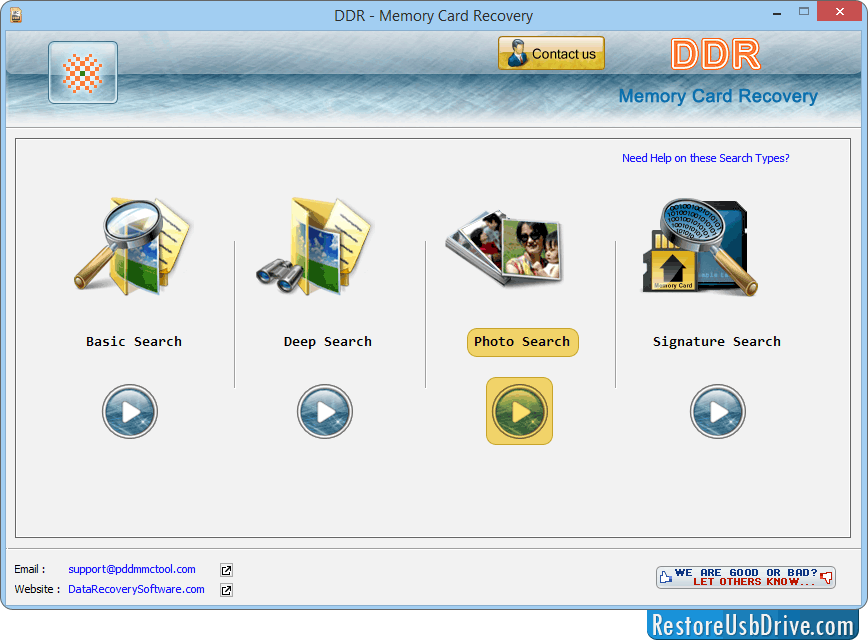Open Need Help on these Search Types link
The image size is (868, 640).
click(706, 158)
